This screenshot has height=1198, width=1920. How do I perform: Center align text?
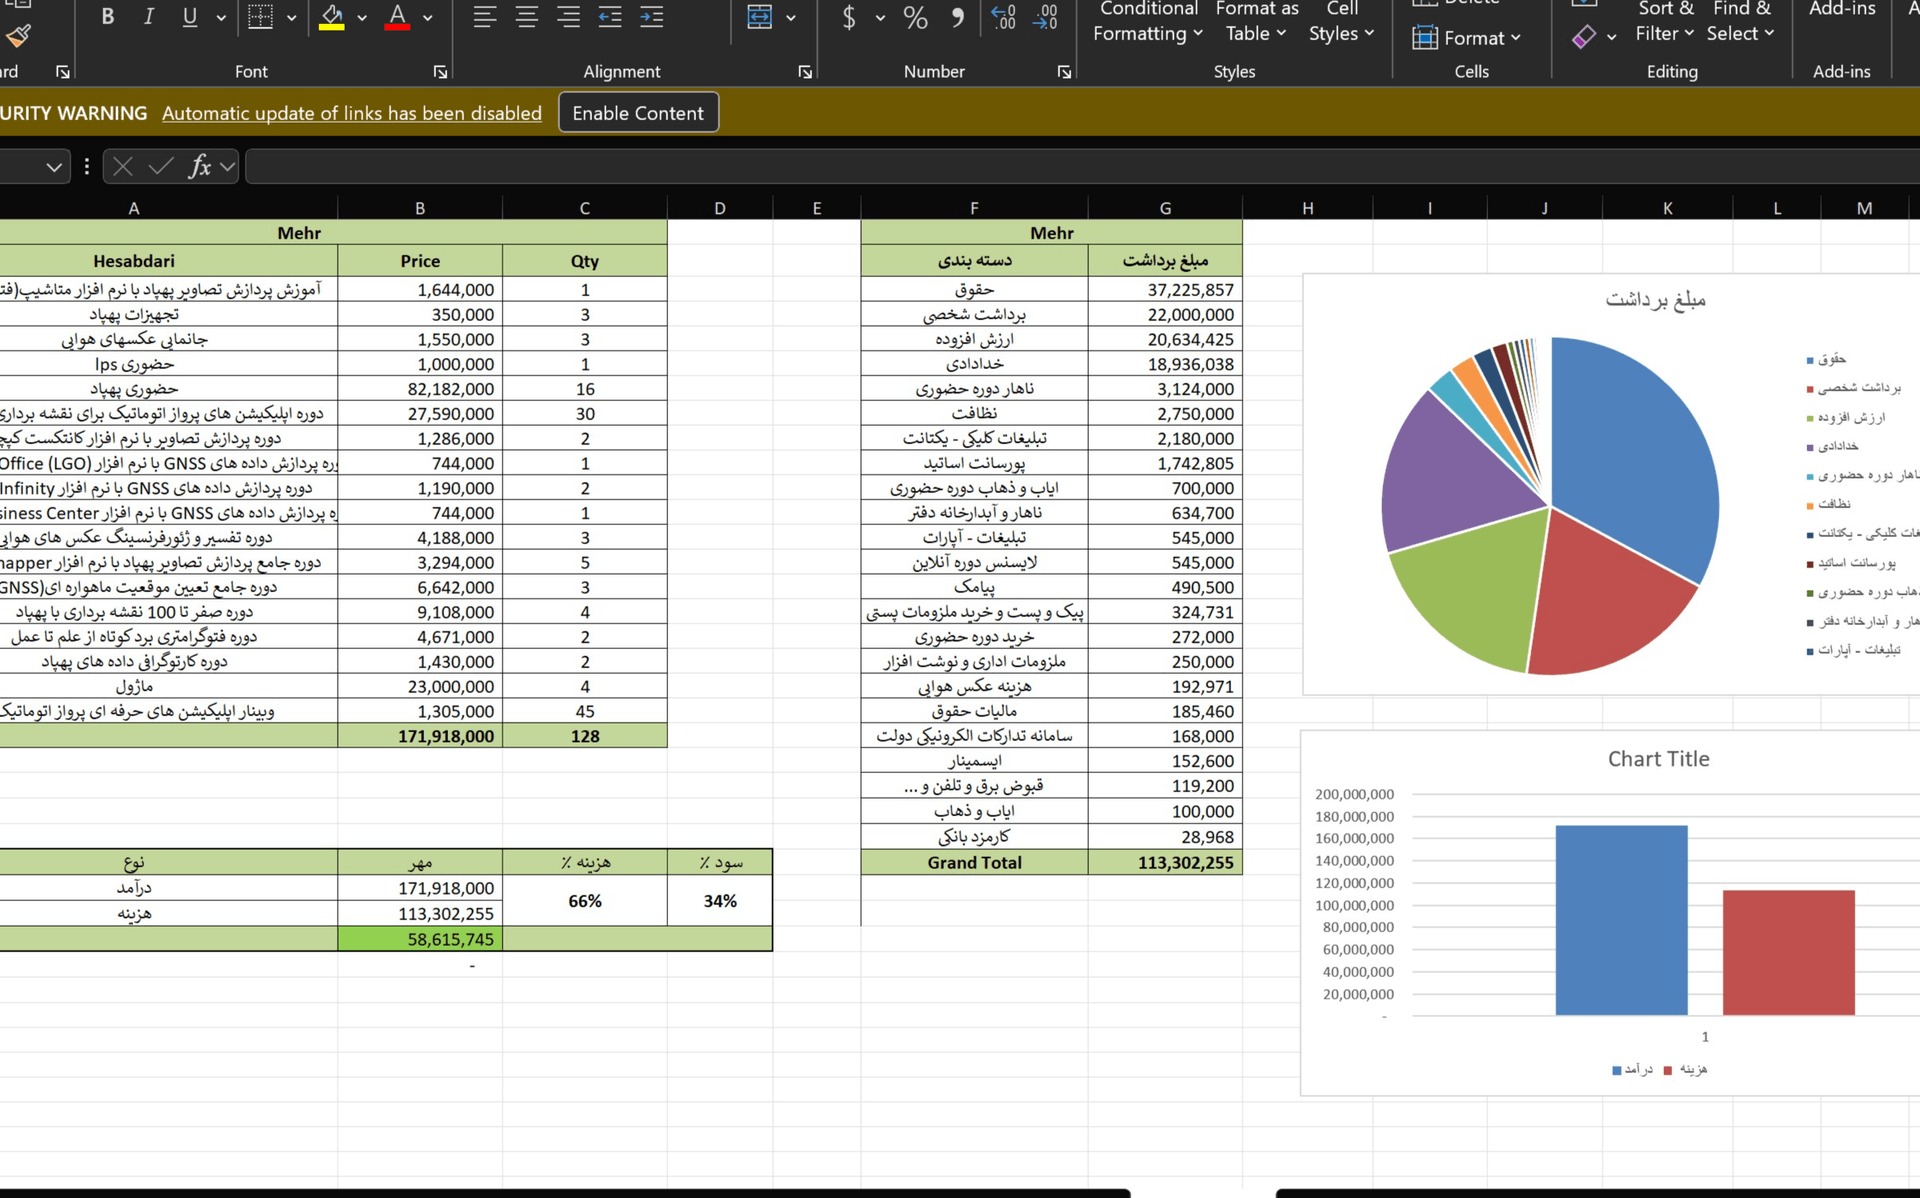526,17
